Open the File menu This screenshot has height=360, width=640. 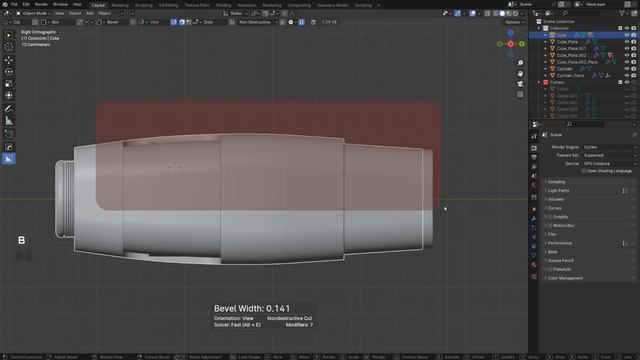pyautogui.click(x=14, y=4)
